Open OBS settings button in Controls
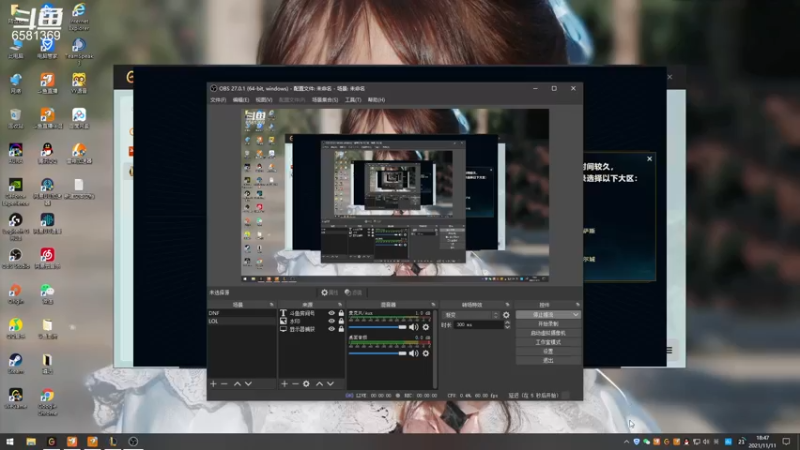The width and height of the screenshot is (800, 450). [548, 352]
